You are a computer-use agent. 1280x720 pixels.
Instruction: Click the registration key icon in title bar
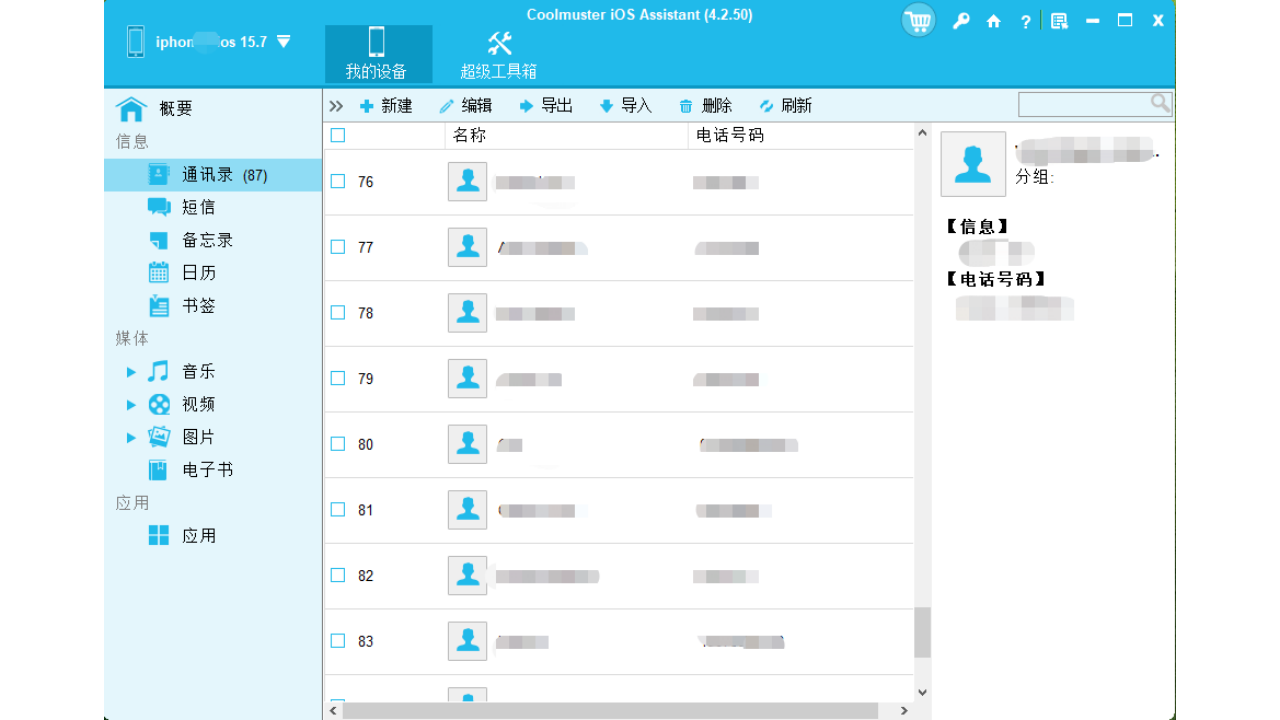(x=961, y=20)
